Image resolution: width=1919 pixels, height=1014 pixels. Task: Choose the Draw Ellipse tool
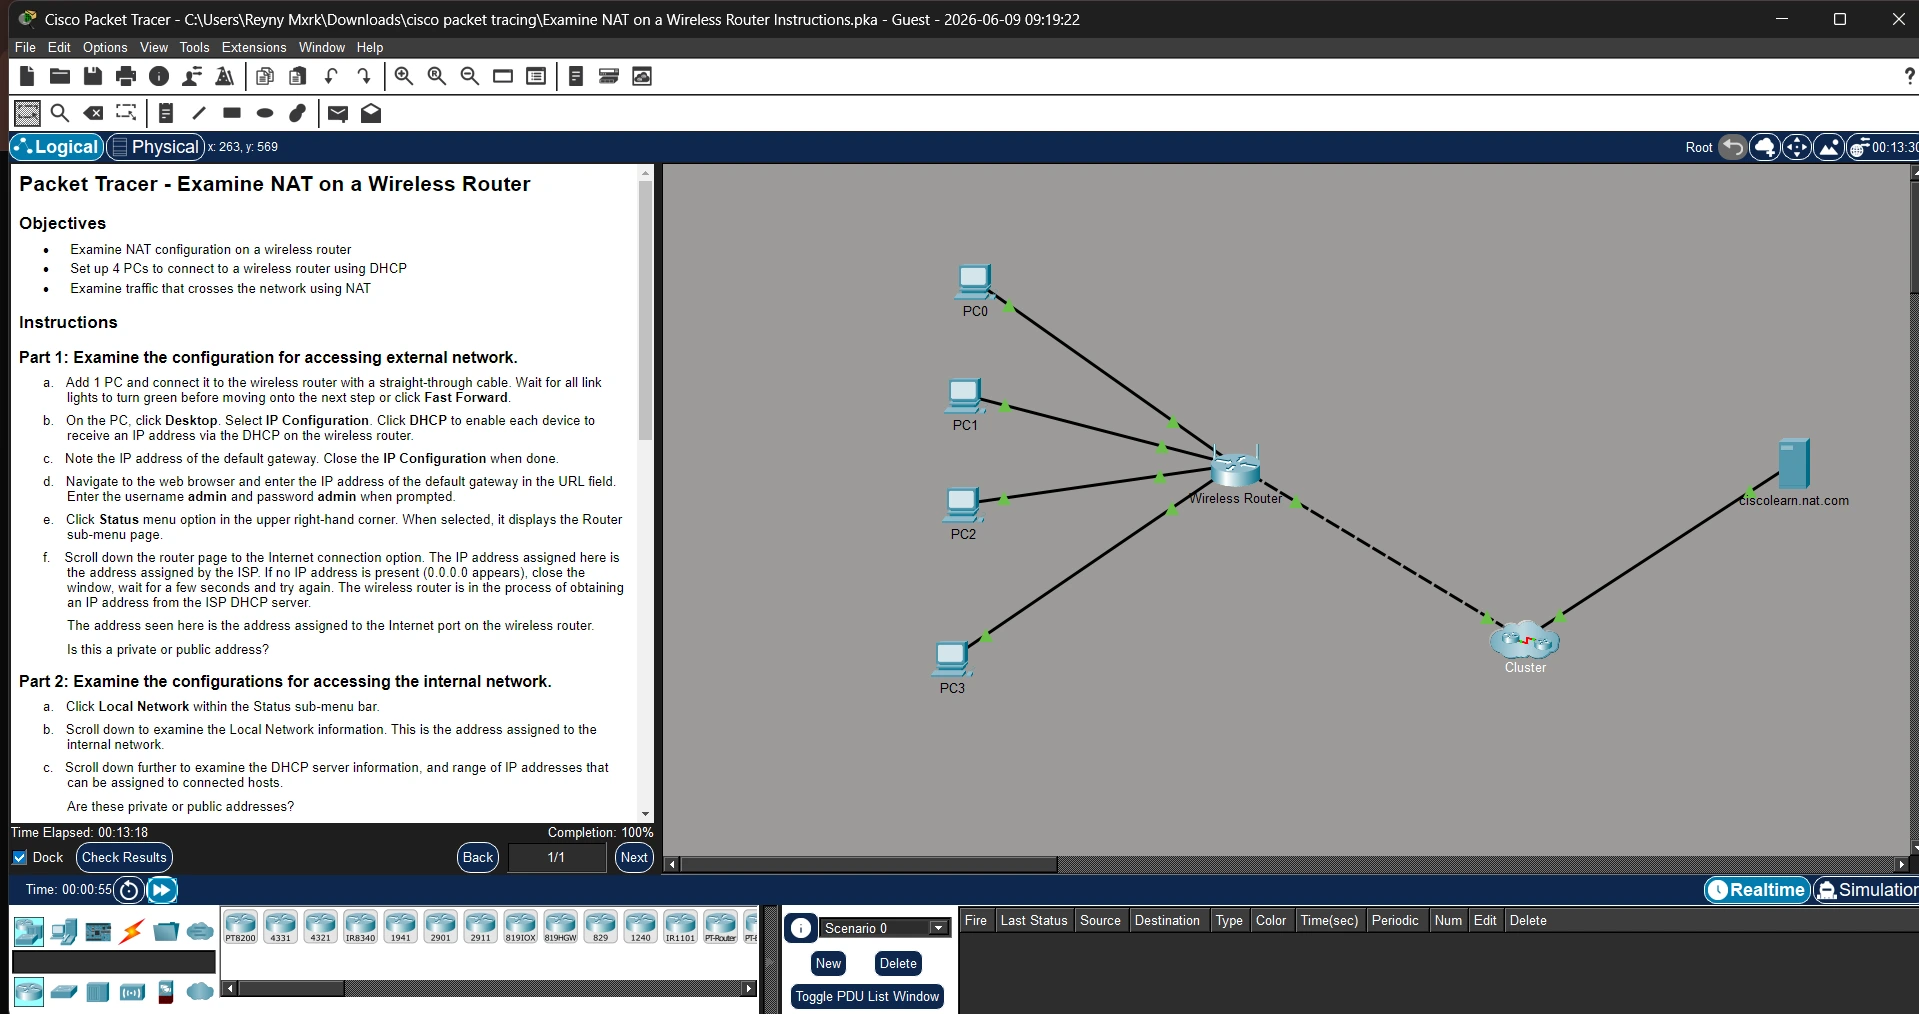coord(265,113)
